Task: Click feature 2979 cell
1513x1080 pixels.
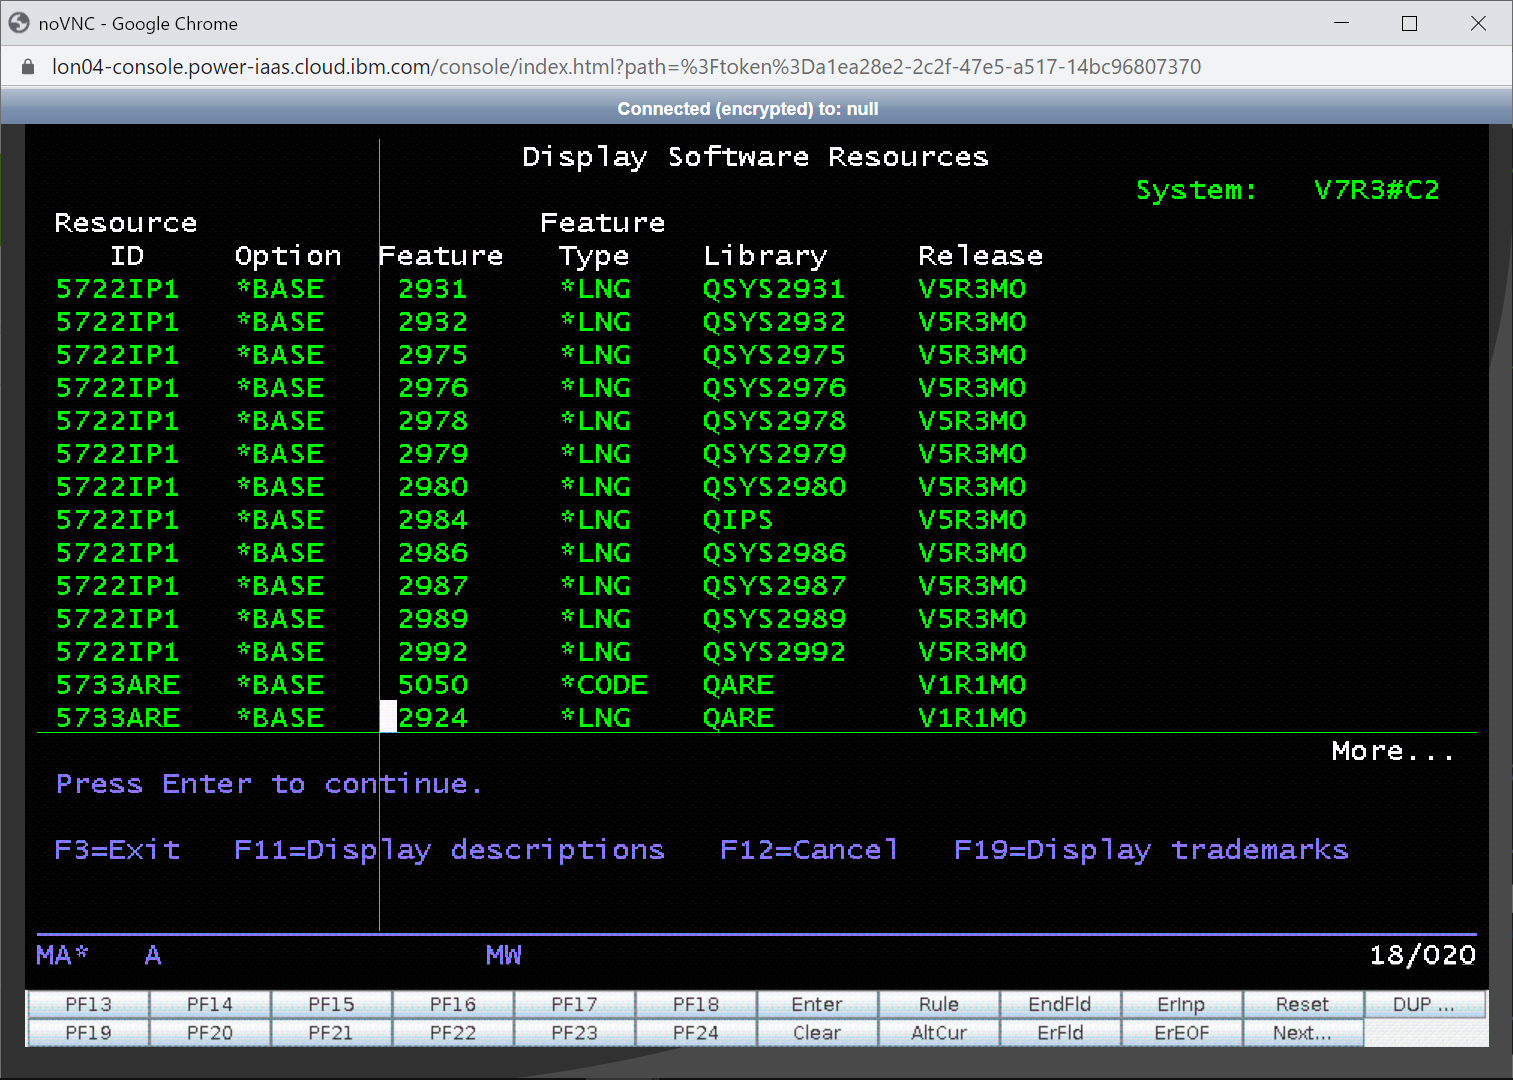Action: 433,454
